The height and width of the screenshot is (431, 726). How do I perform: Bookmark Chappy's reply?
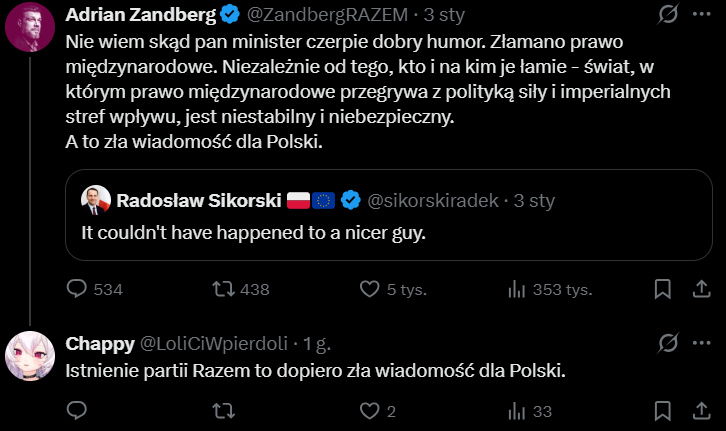[x=662, y=410]
